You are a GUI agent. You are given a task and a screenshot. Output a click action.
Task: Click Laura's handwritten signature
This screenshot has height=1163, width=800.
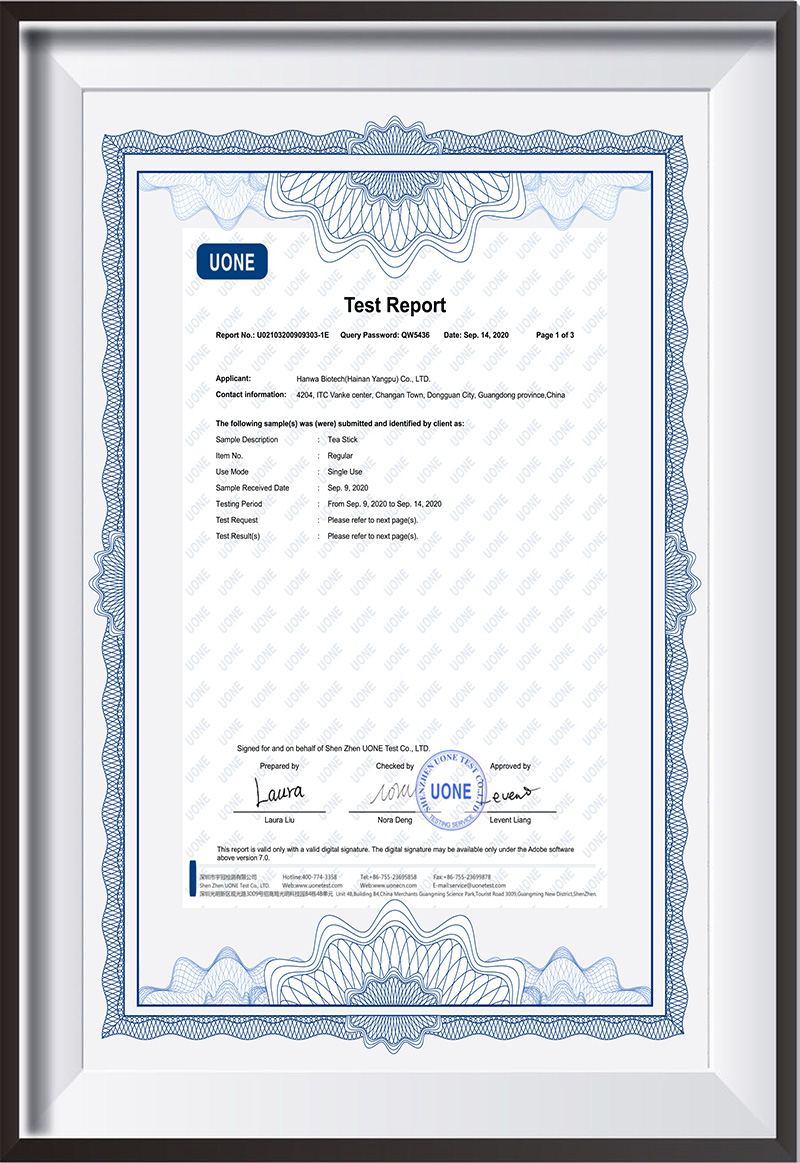(x=277, y=794)
